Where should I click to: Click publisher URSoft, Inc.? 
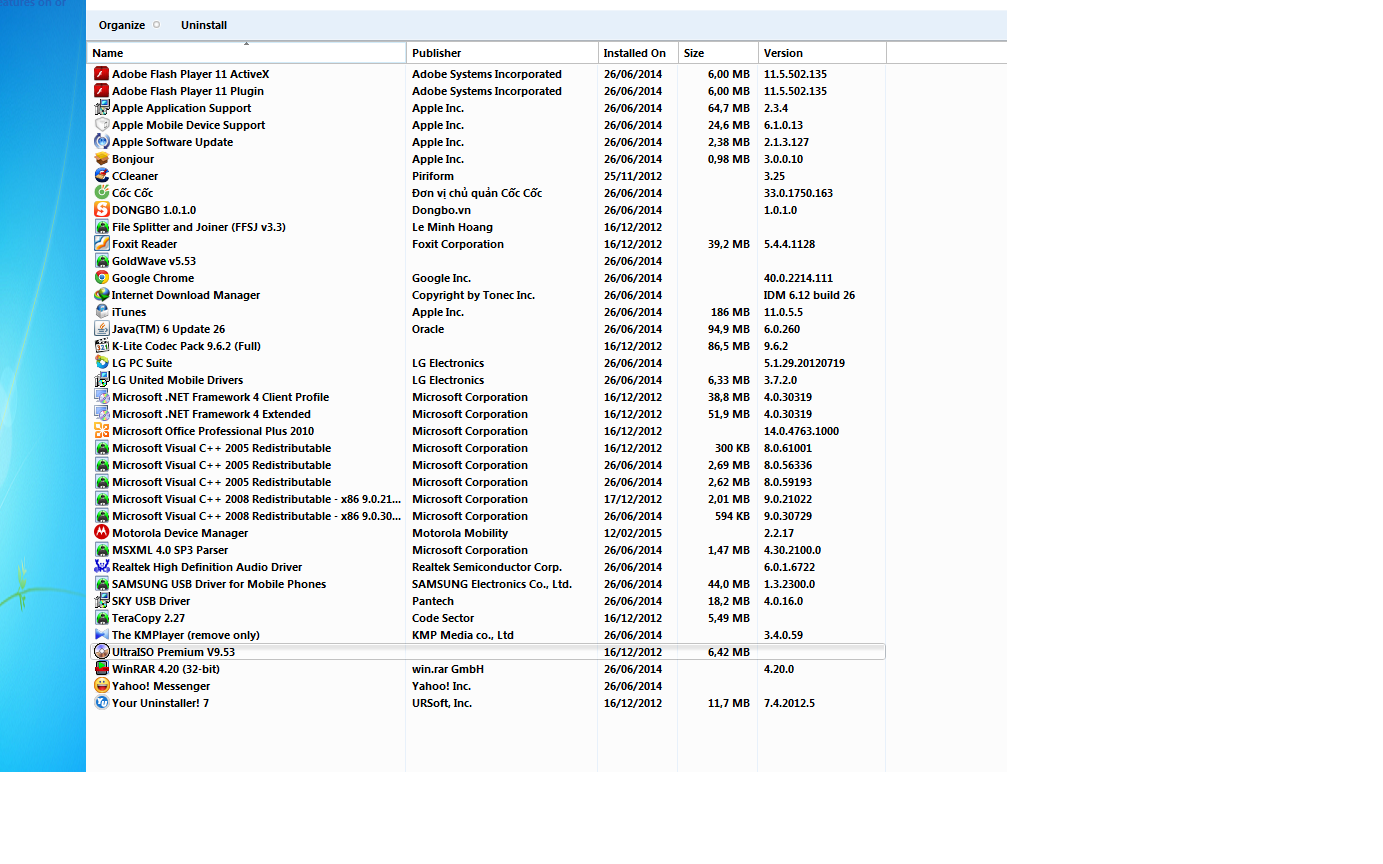[x=442, y=703]
